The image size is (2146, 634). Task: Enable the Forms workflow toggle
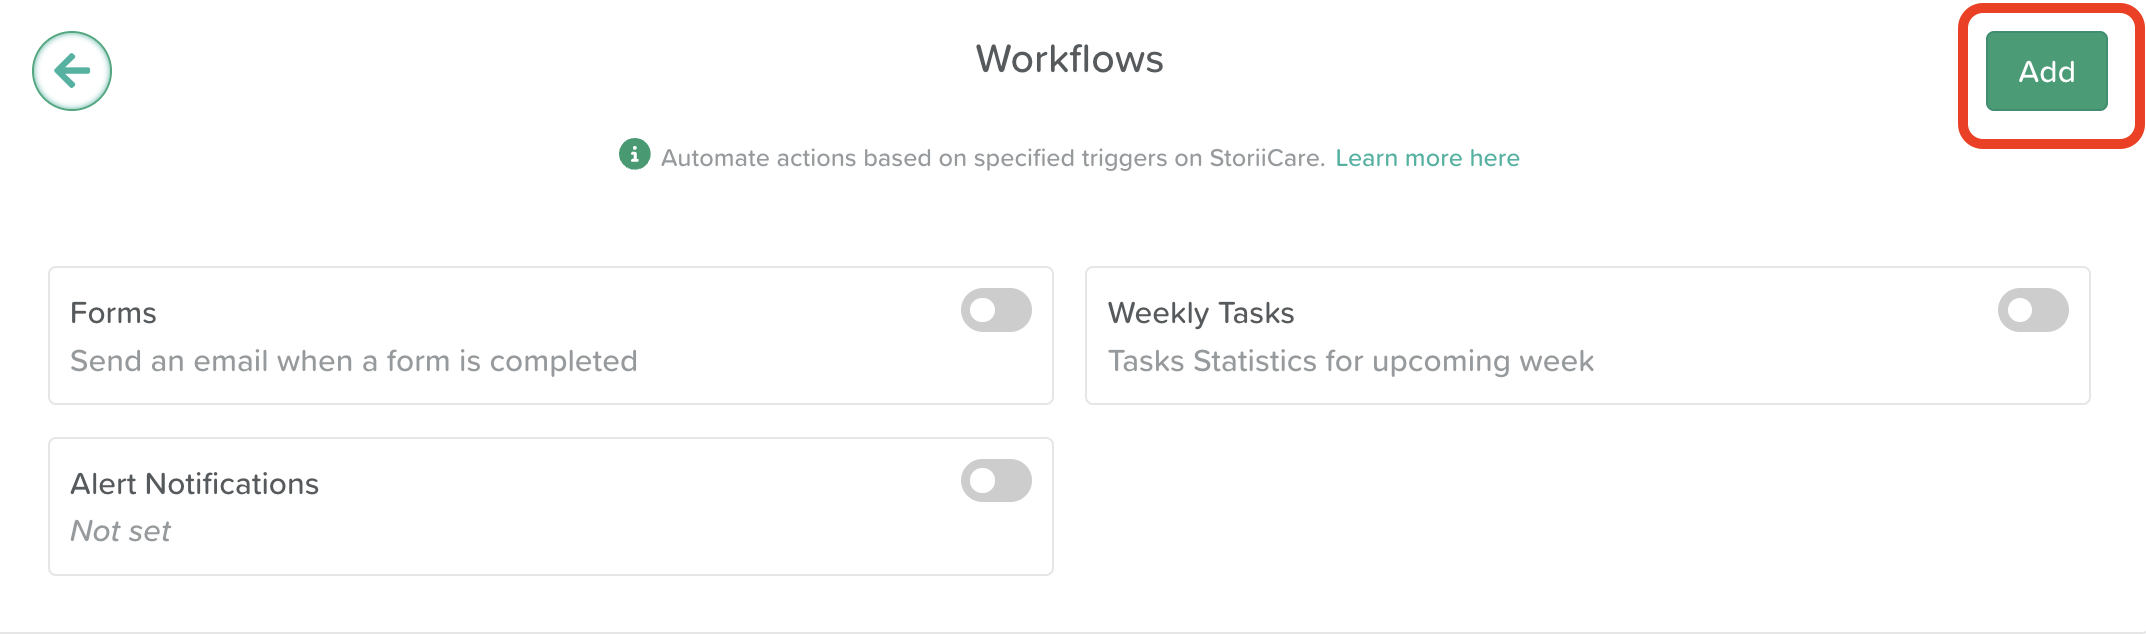(x=996, y=310)
